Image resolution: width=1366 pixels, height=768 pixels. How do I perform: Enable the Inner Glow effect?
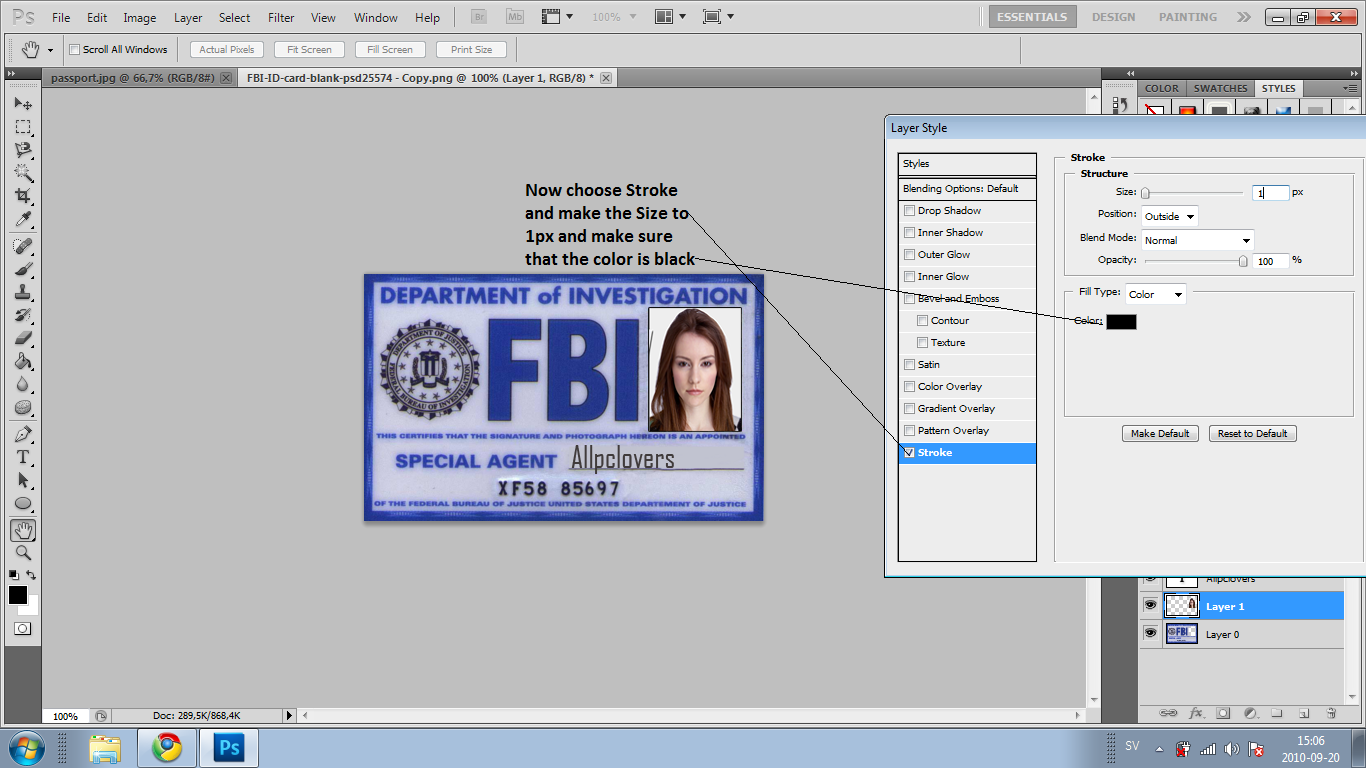(x=909, y=277)
